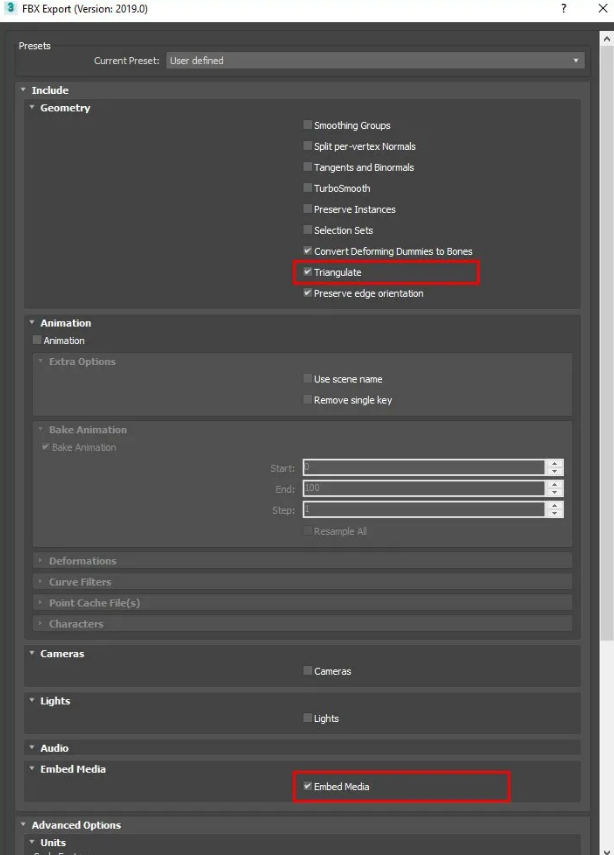
Task: Increase the Start value with up arrow
Action: 555,463
